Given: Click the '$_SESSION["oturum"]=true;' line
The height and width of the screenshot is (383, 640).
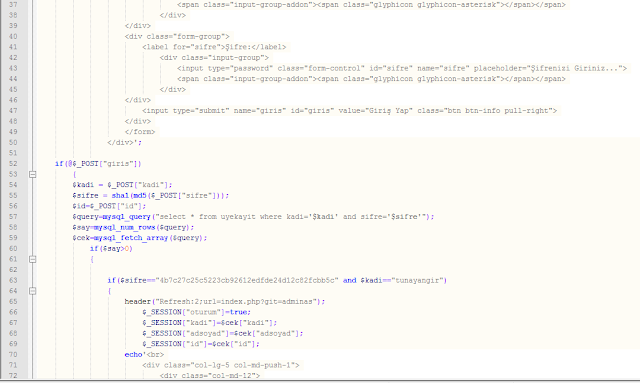Looking at the screenshot, I should (197, 312).
